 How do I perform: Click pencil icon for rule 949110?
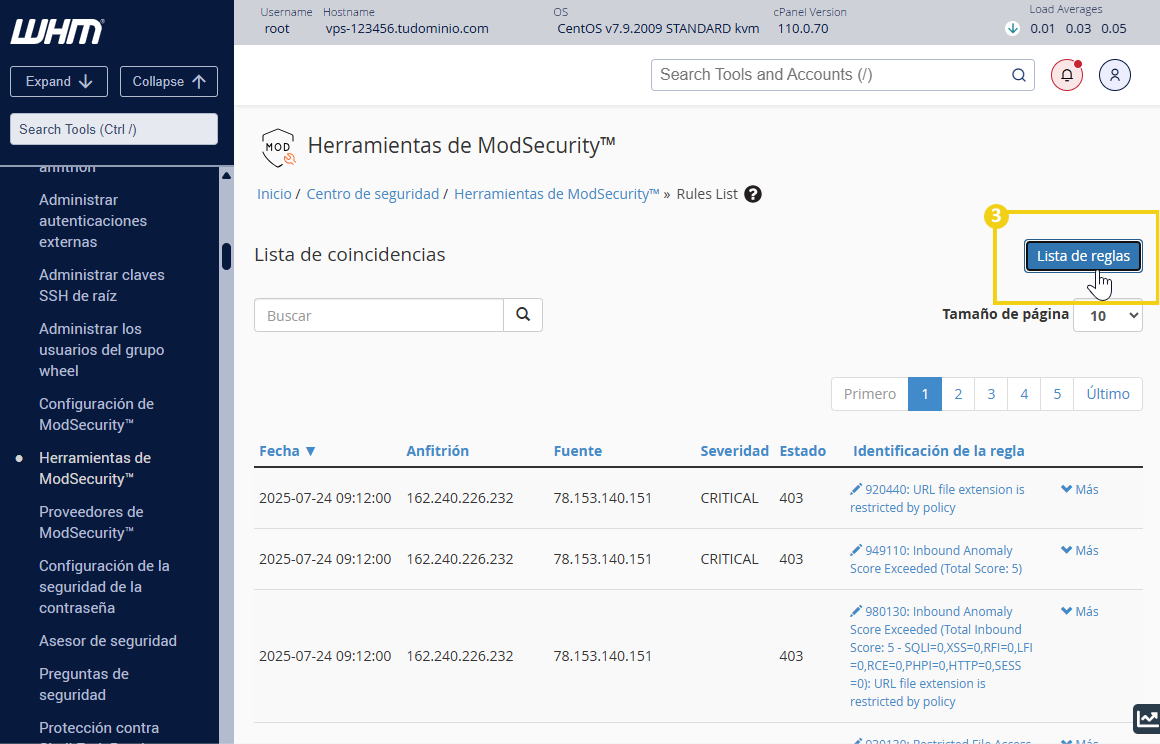click(856, 550)
